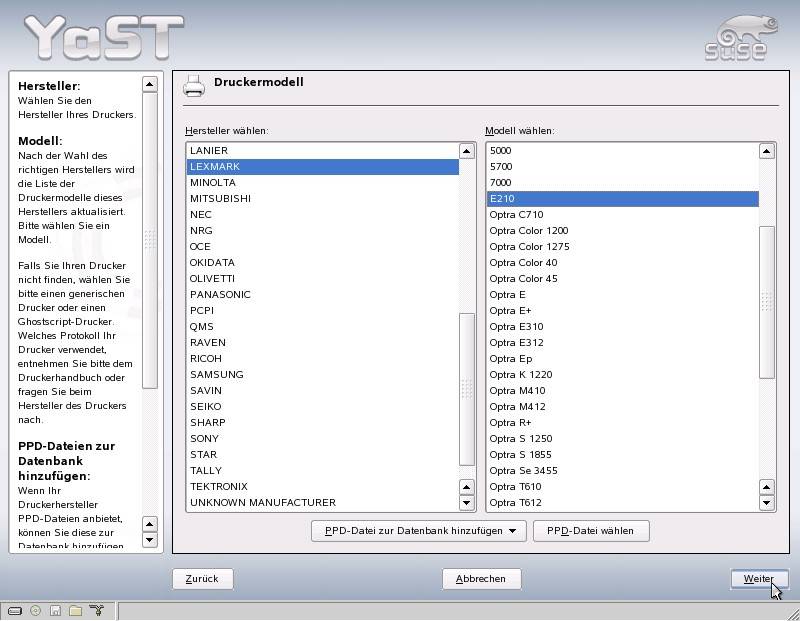This screenshot has height=621, width=800.
Task: Select model 5000 in the model list
Action: (622, 151)
